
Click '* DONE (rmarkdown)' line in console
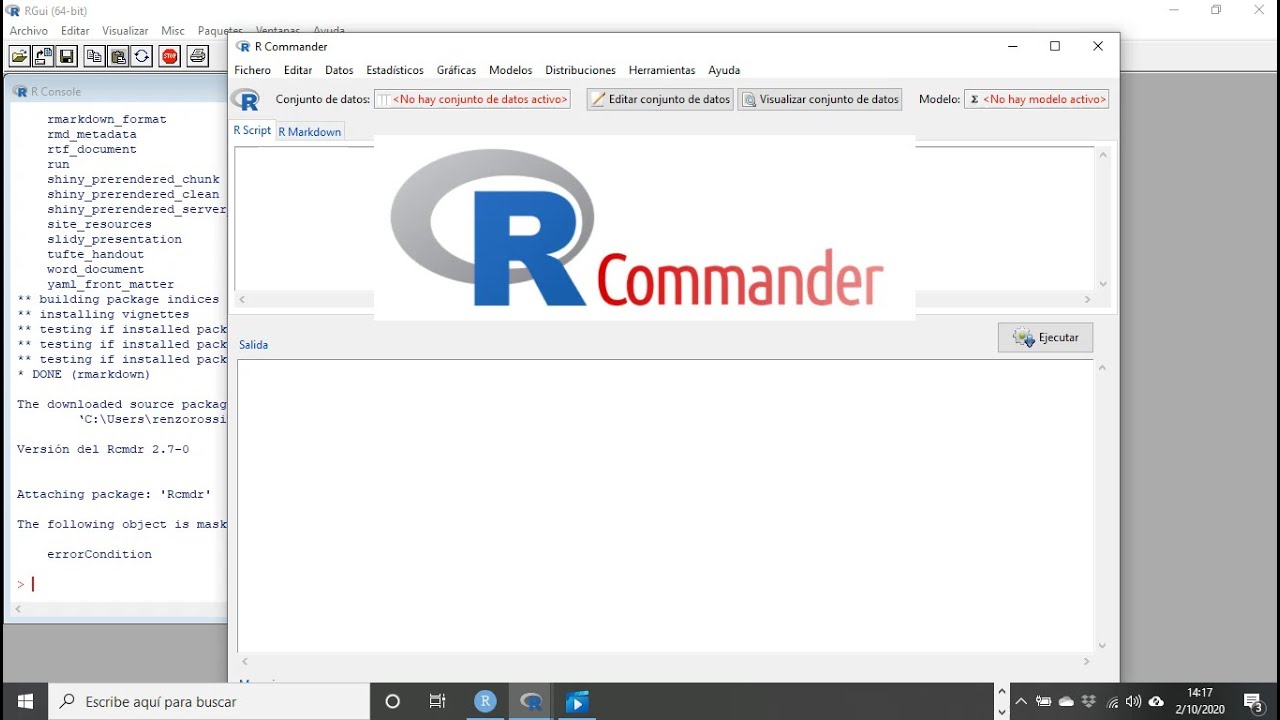click(84, 375)
